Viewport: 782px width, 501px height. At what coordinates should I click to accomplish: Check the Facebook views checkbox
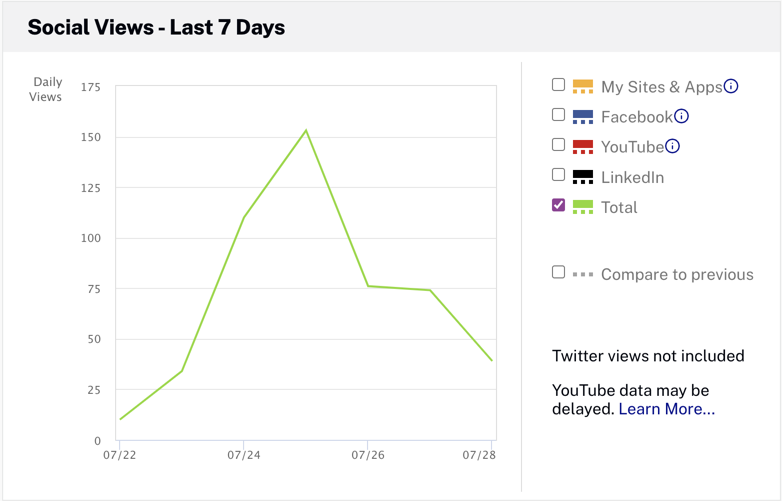pyautogui.click(x=559, y=115)
